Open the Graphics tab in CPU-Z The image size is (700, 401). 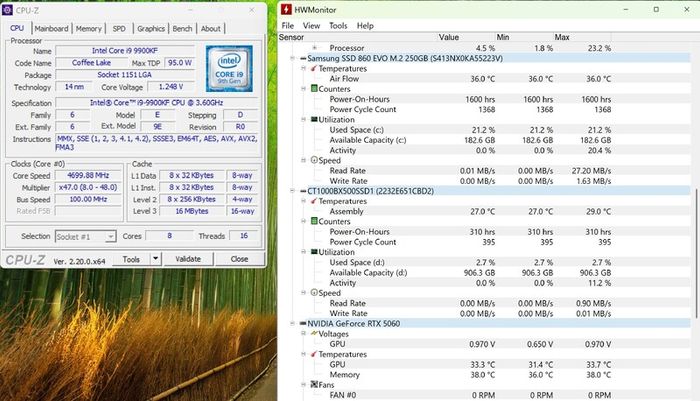tap(151, 29)
